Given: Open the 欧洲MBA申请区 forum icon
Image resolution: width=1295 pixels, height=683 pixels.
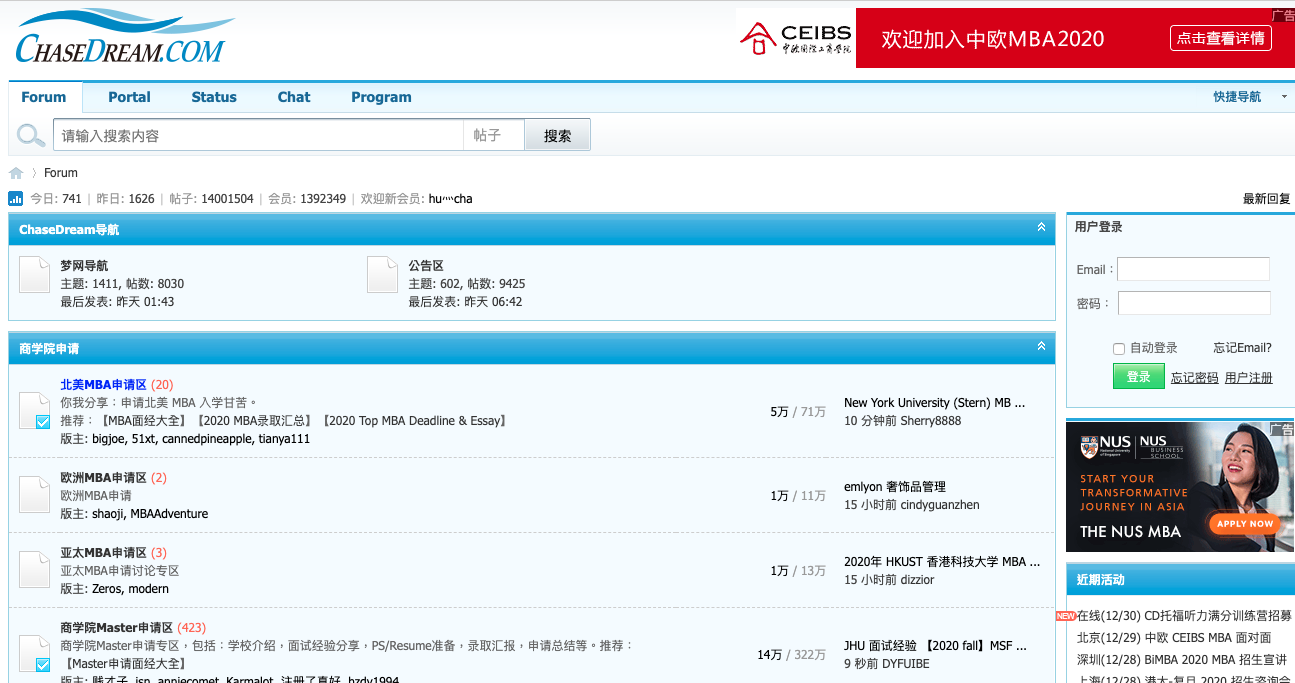Looking at the screenshot, I should 34,494.
